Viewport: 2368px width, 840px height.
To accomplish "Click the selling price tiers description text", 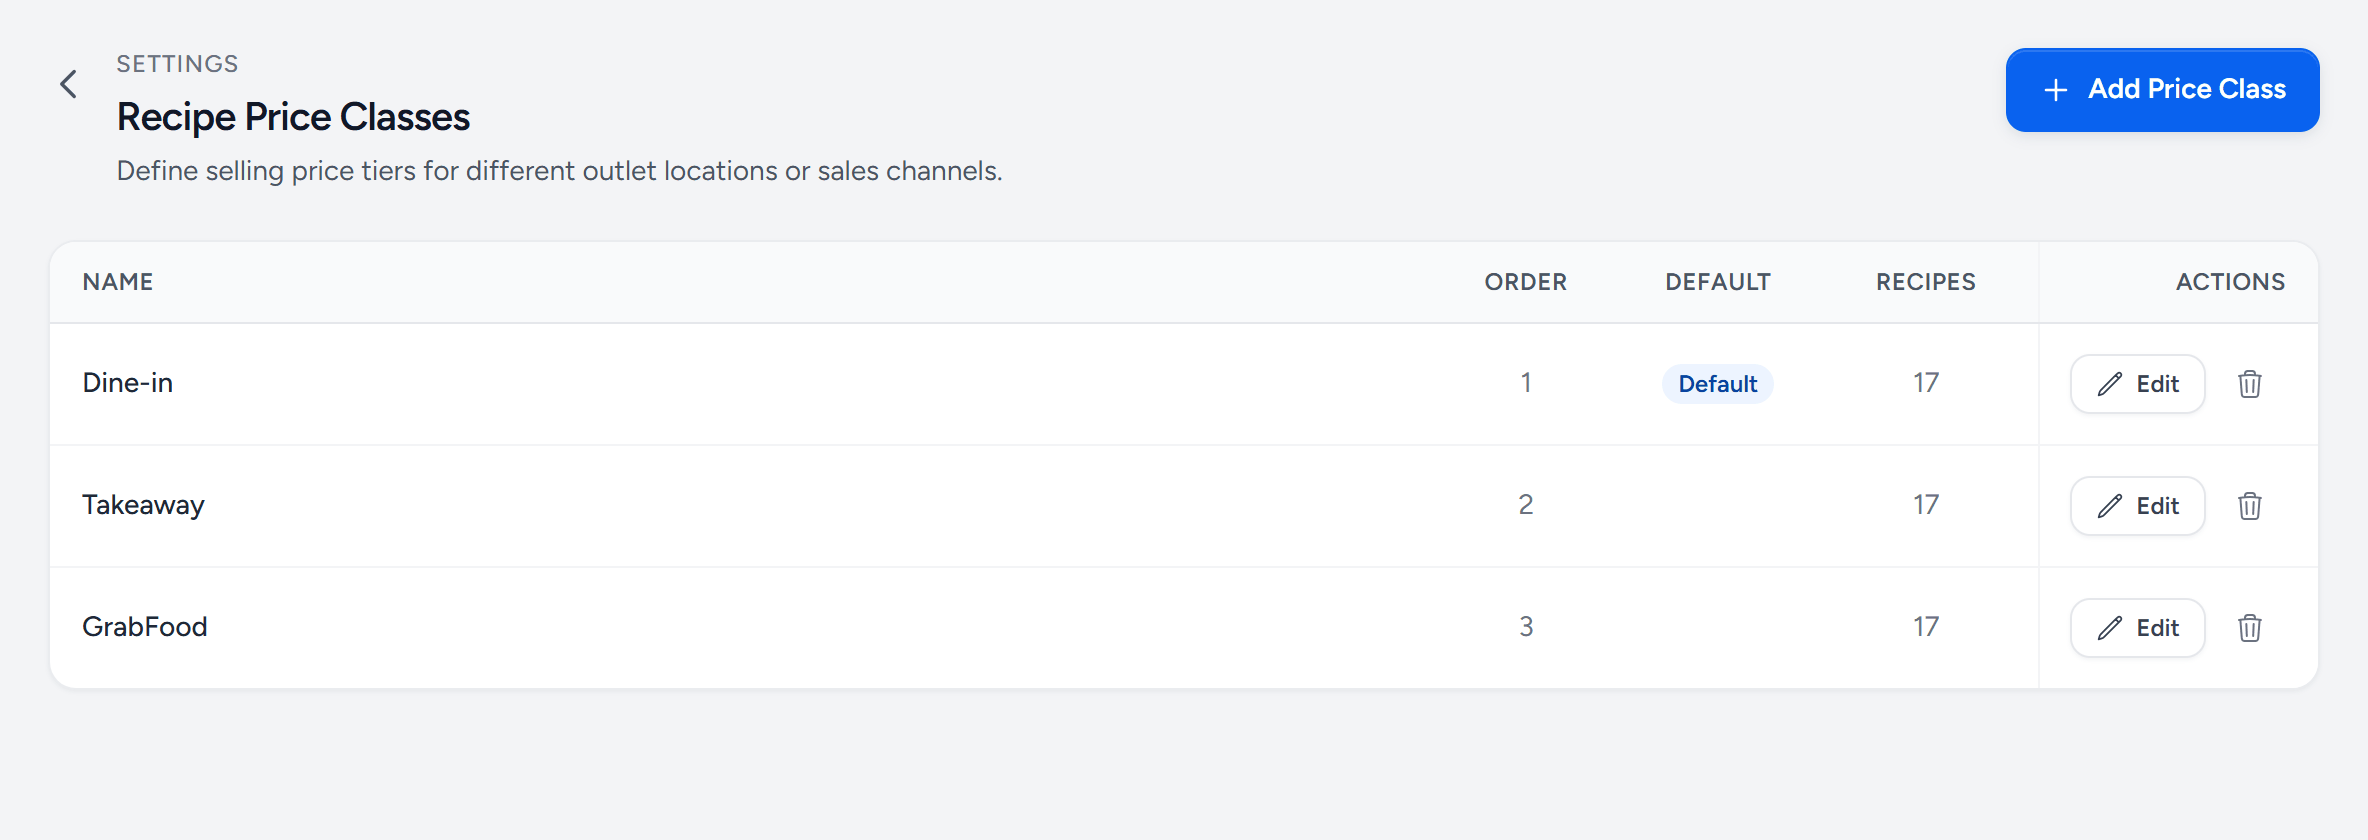I will (x=559, y=171).
